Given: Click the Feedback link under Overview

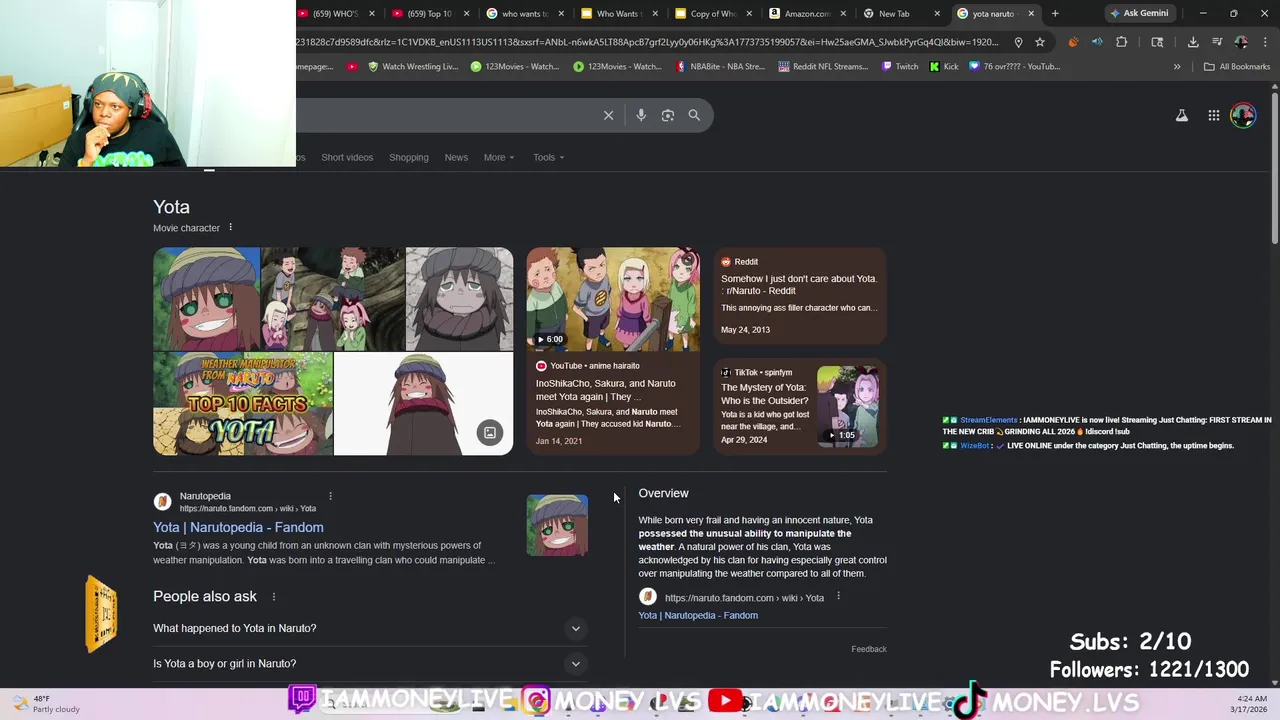Looking at the screenshot, I should (x=869, y=649).
